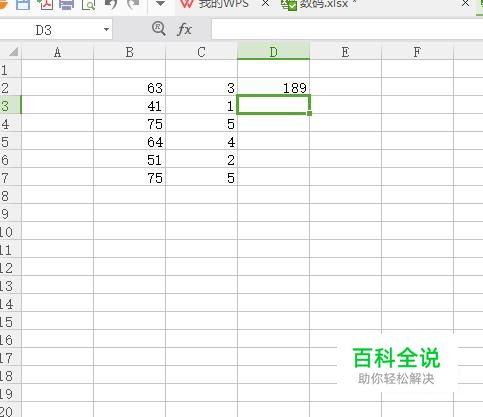
Task: Click the magnifier icon beside fx
Action: pyautogui.click(x=158, y=29)
